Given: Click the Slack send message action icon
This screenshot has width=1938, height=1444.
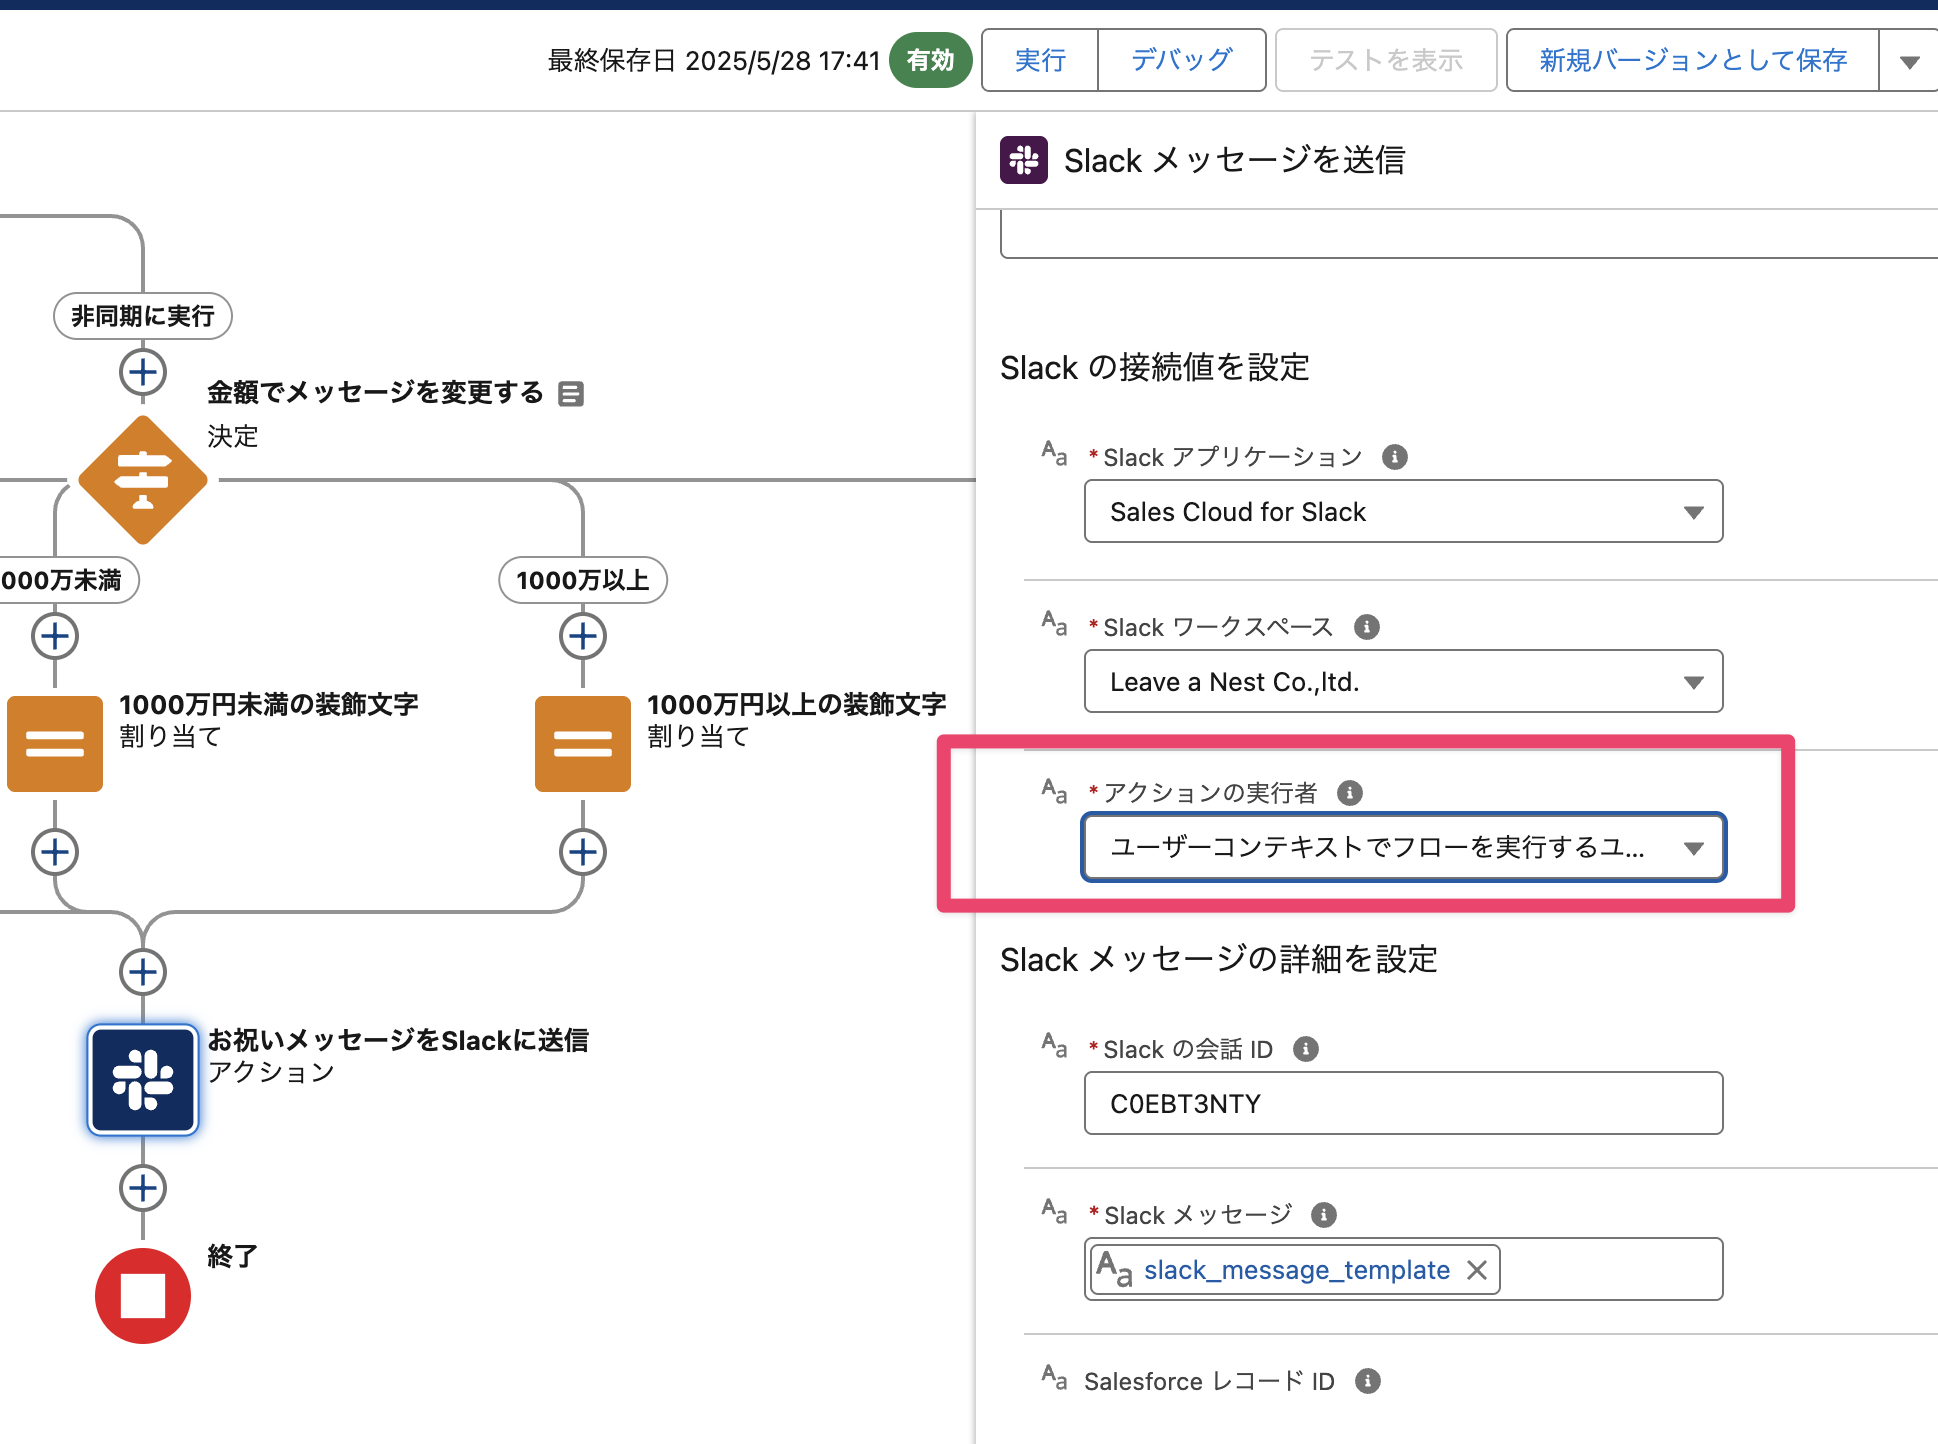Looking at the screenshot, I should pos(143,1080).
